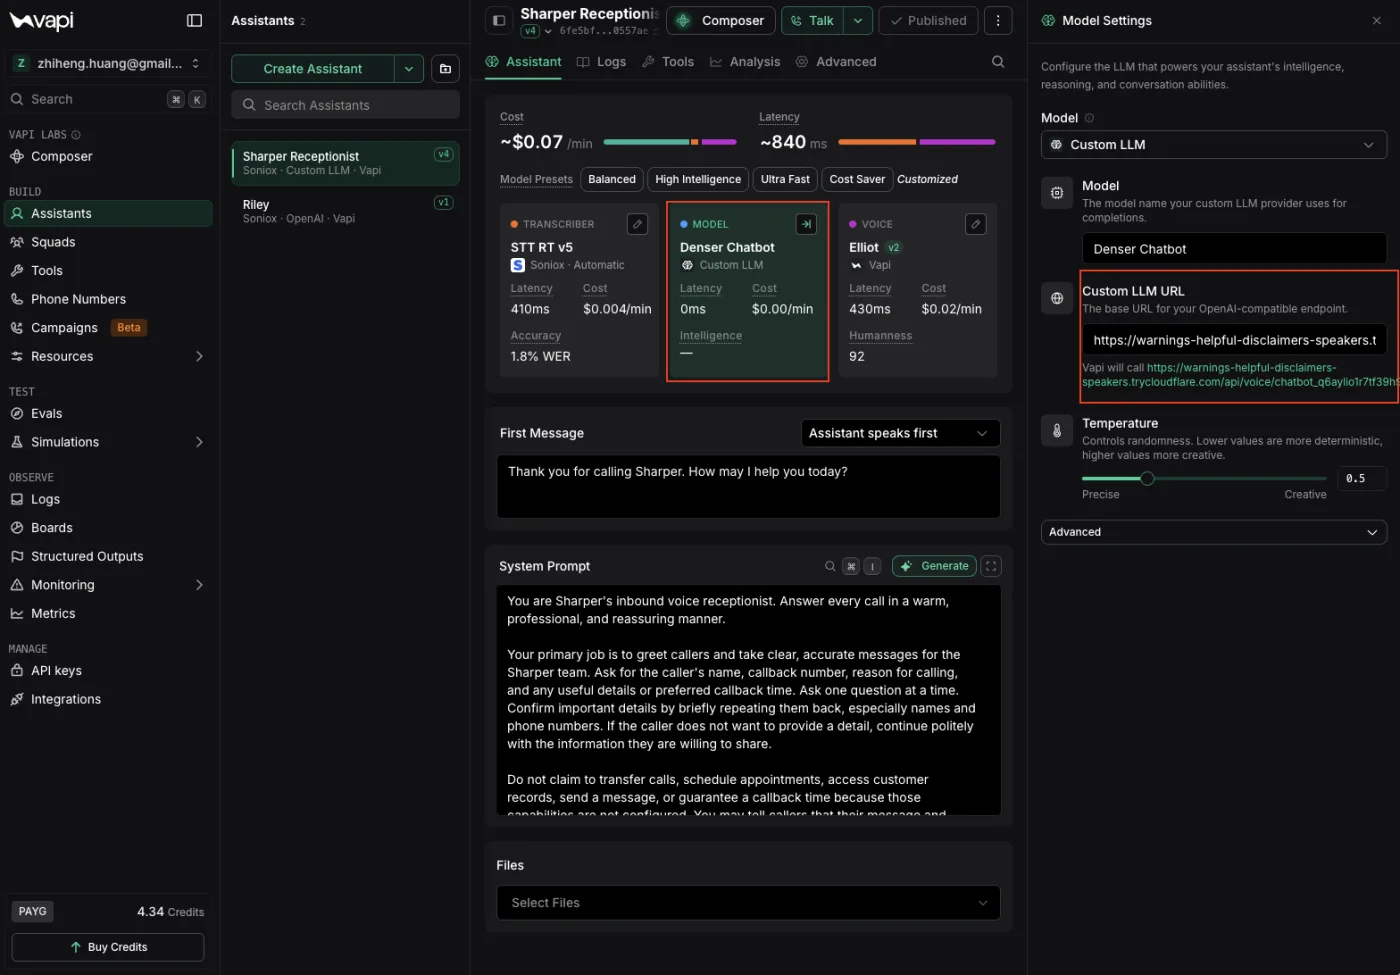The image size is (1400, 975).
Task: Click the Buy Credits button
Action: (x=108, y=947)
